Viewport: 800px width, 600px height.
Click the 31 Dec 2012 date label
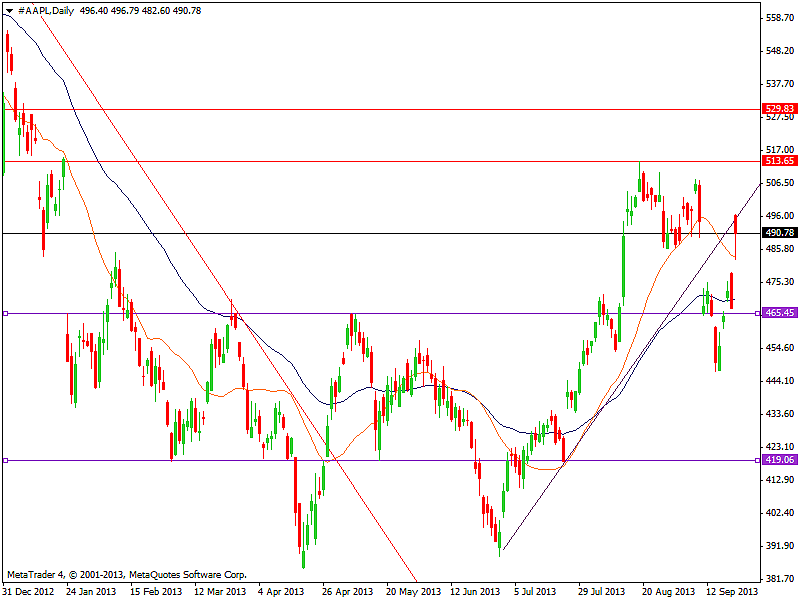(28, 591)
